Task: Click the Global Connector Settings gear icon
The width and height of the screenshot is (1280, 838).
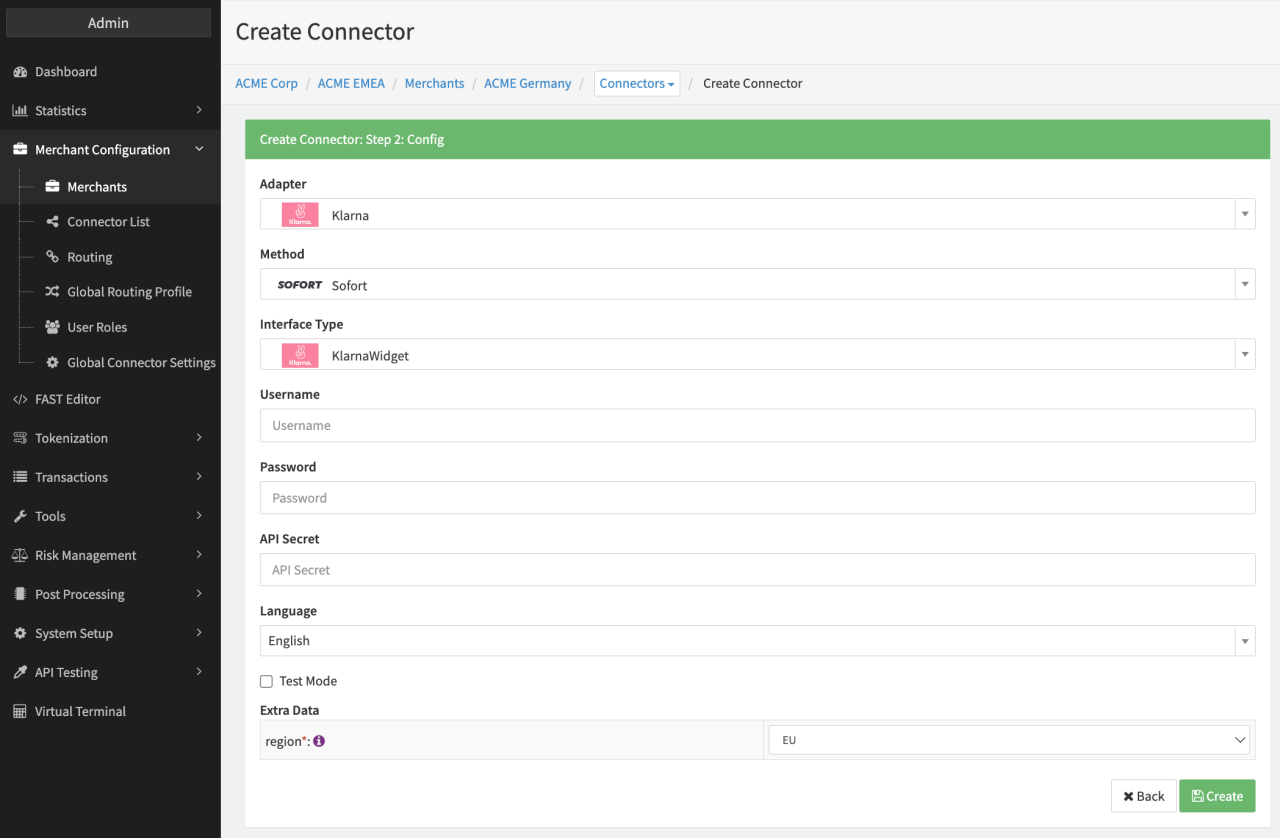Action: [53, 363]
